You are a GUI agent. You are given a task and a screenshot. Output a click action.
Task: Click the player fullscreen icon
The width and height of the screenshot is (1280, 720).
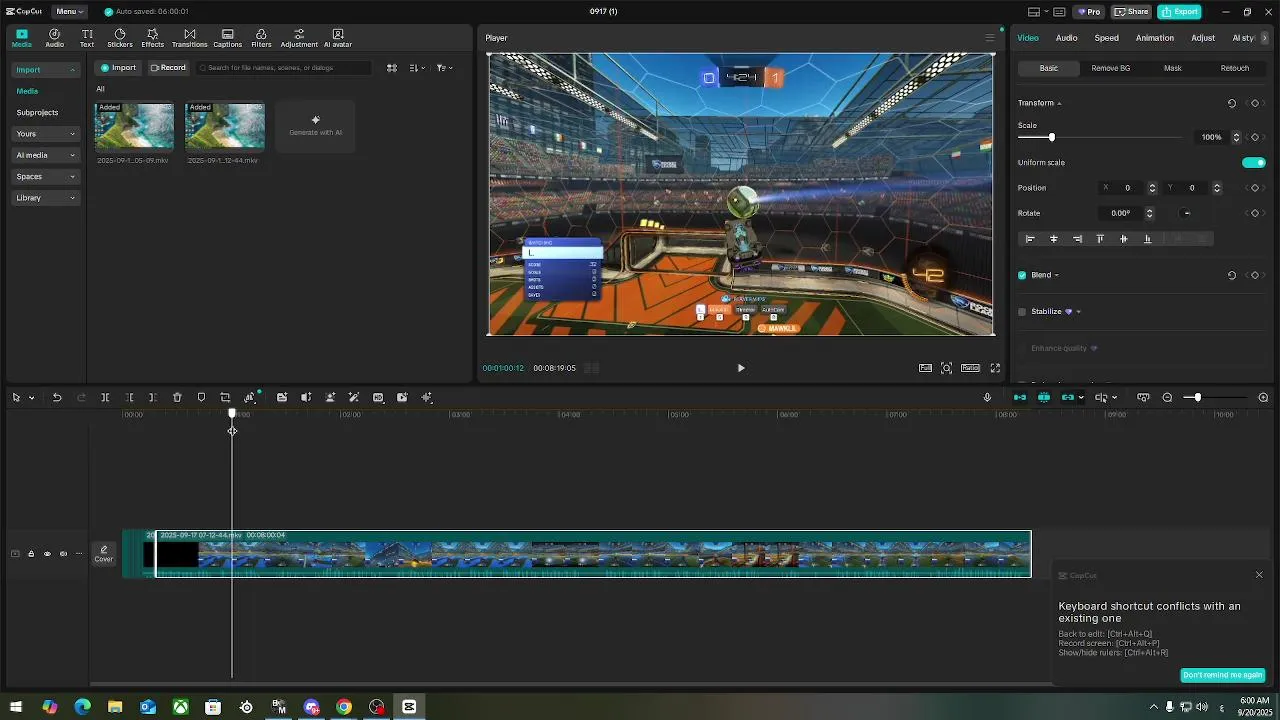(x=995, y=368)
